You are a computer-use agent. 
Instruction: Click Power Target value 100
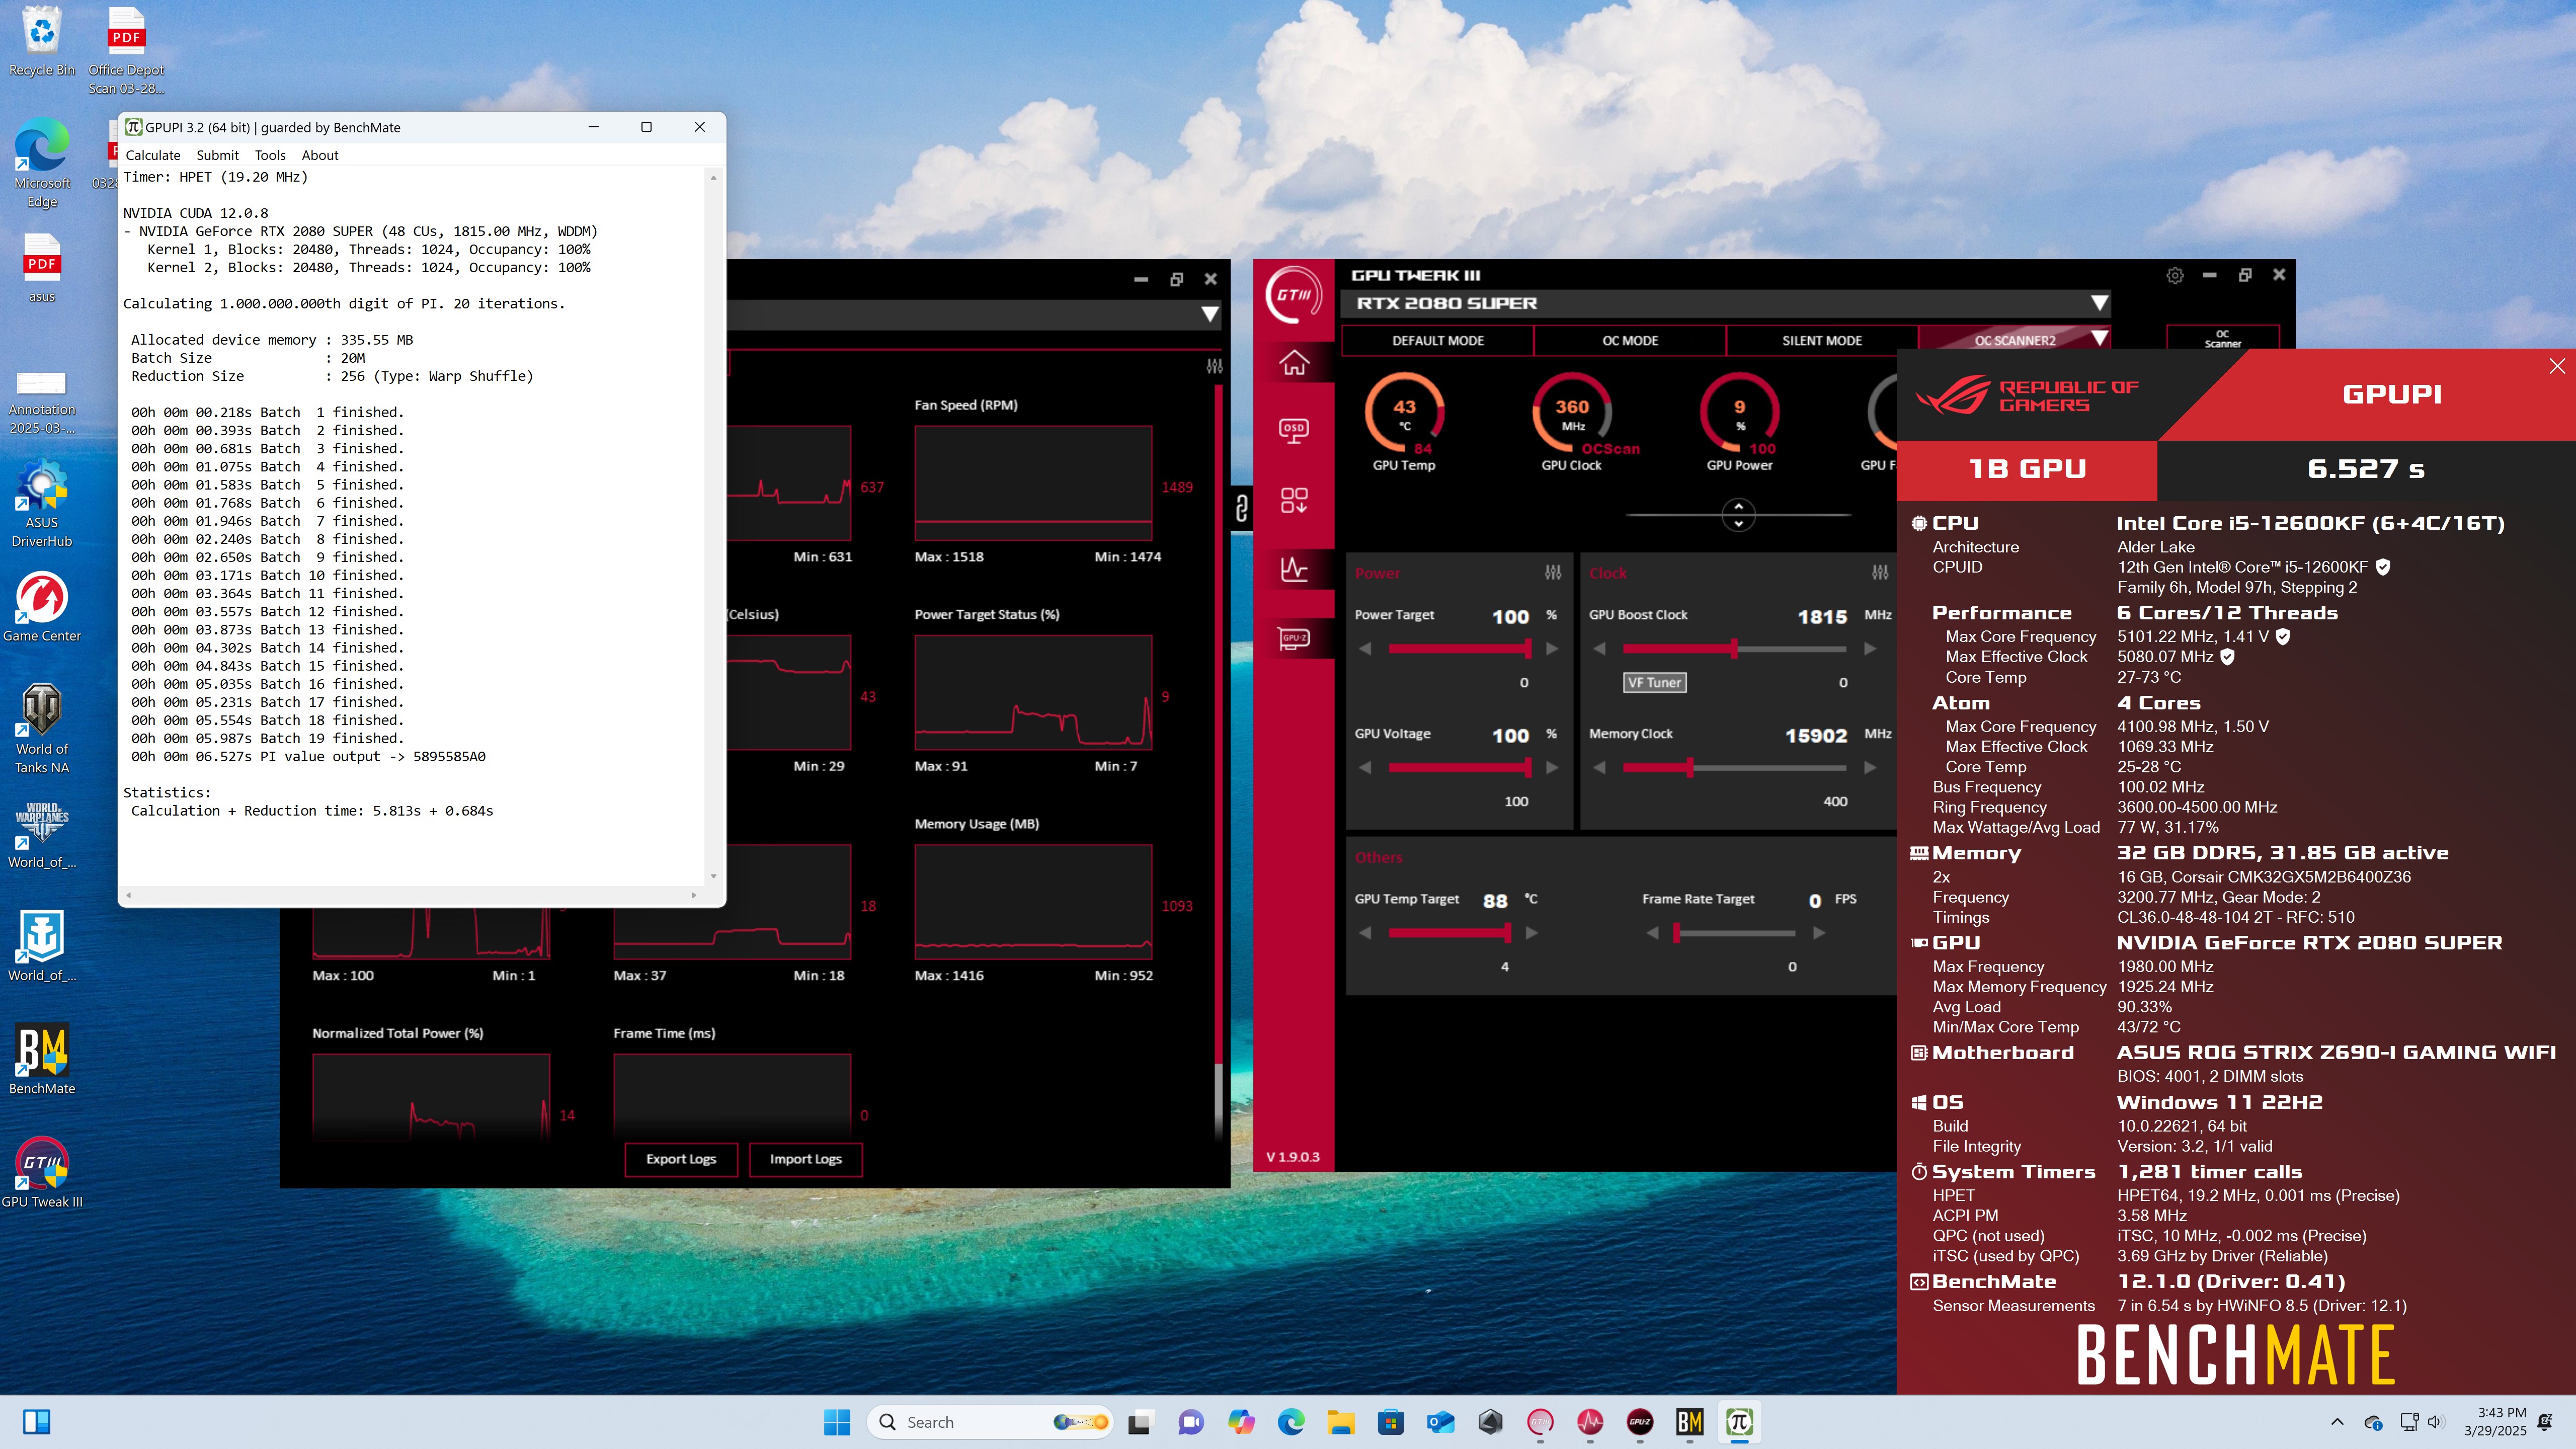point(1510,616)
